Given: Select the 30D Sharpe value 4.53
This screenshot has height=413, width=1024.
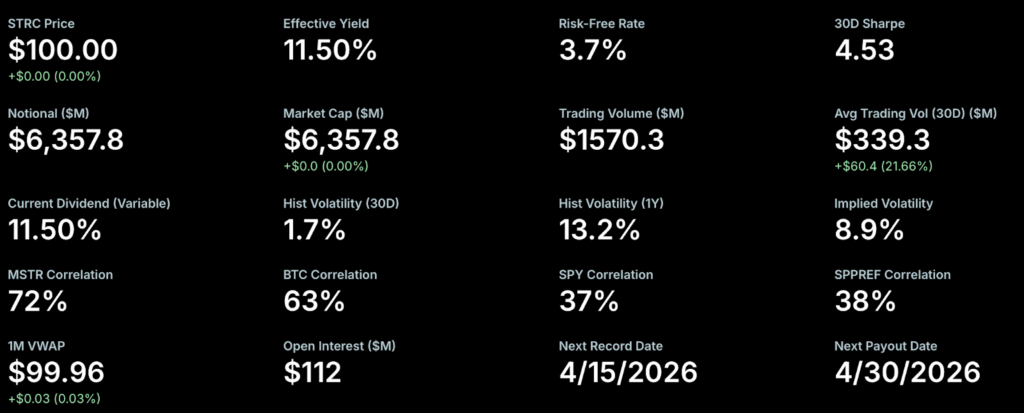Looking at the screenshot, I should [864, 50].
